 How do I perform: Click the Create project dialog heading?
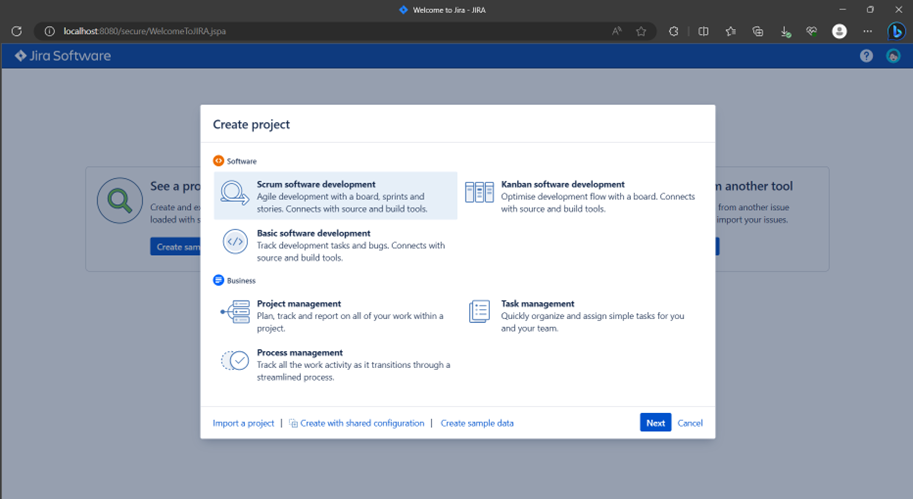click(x=251, y=125)
